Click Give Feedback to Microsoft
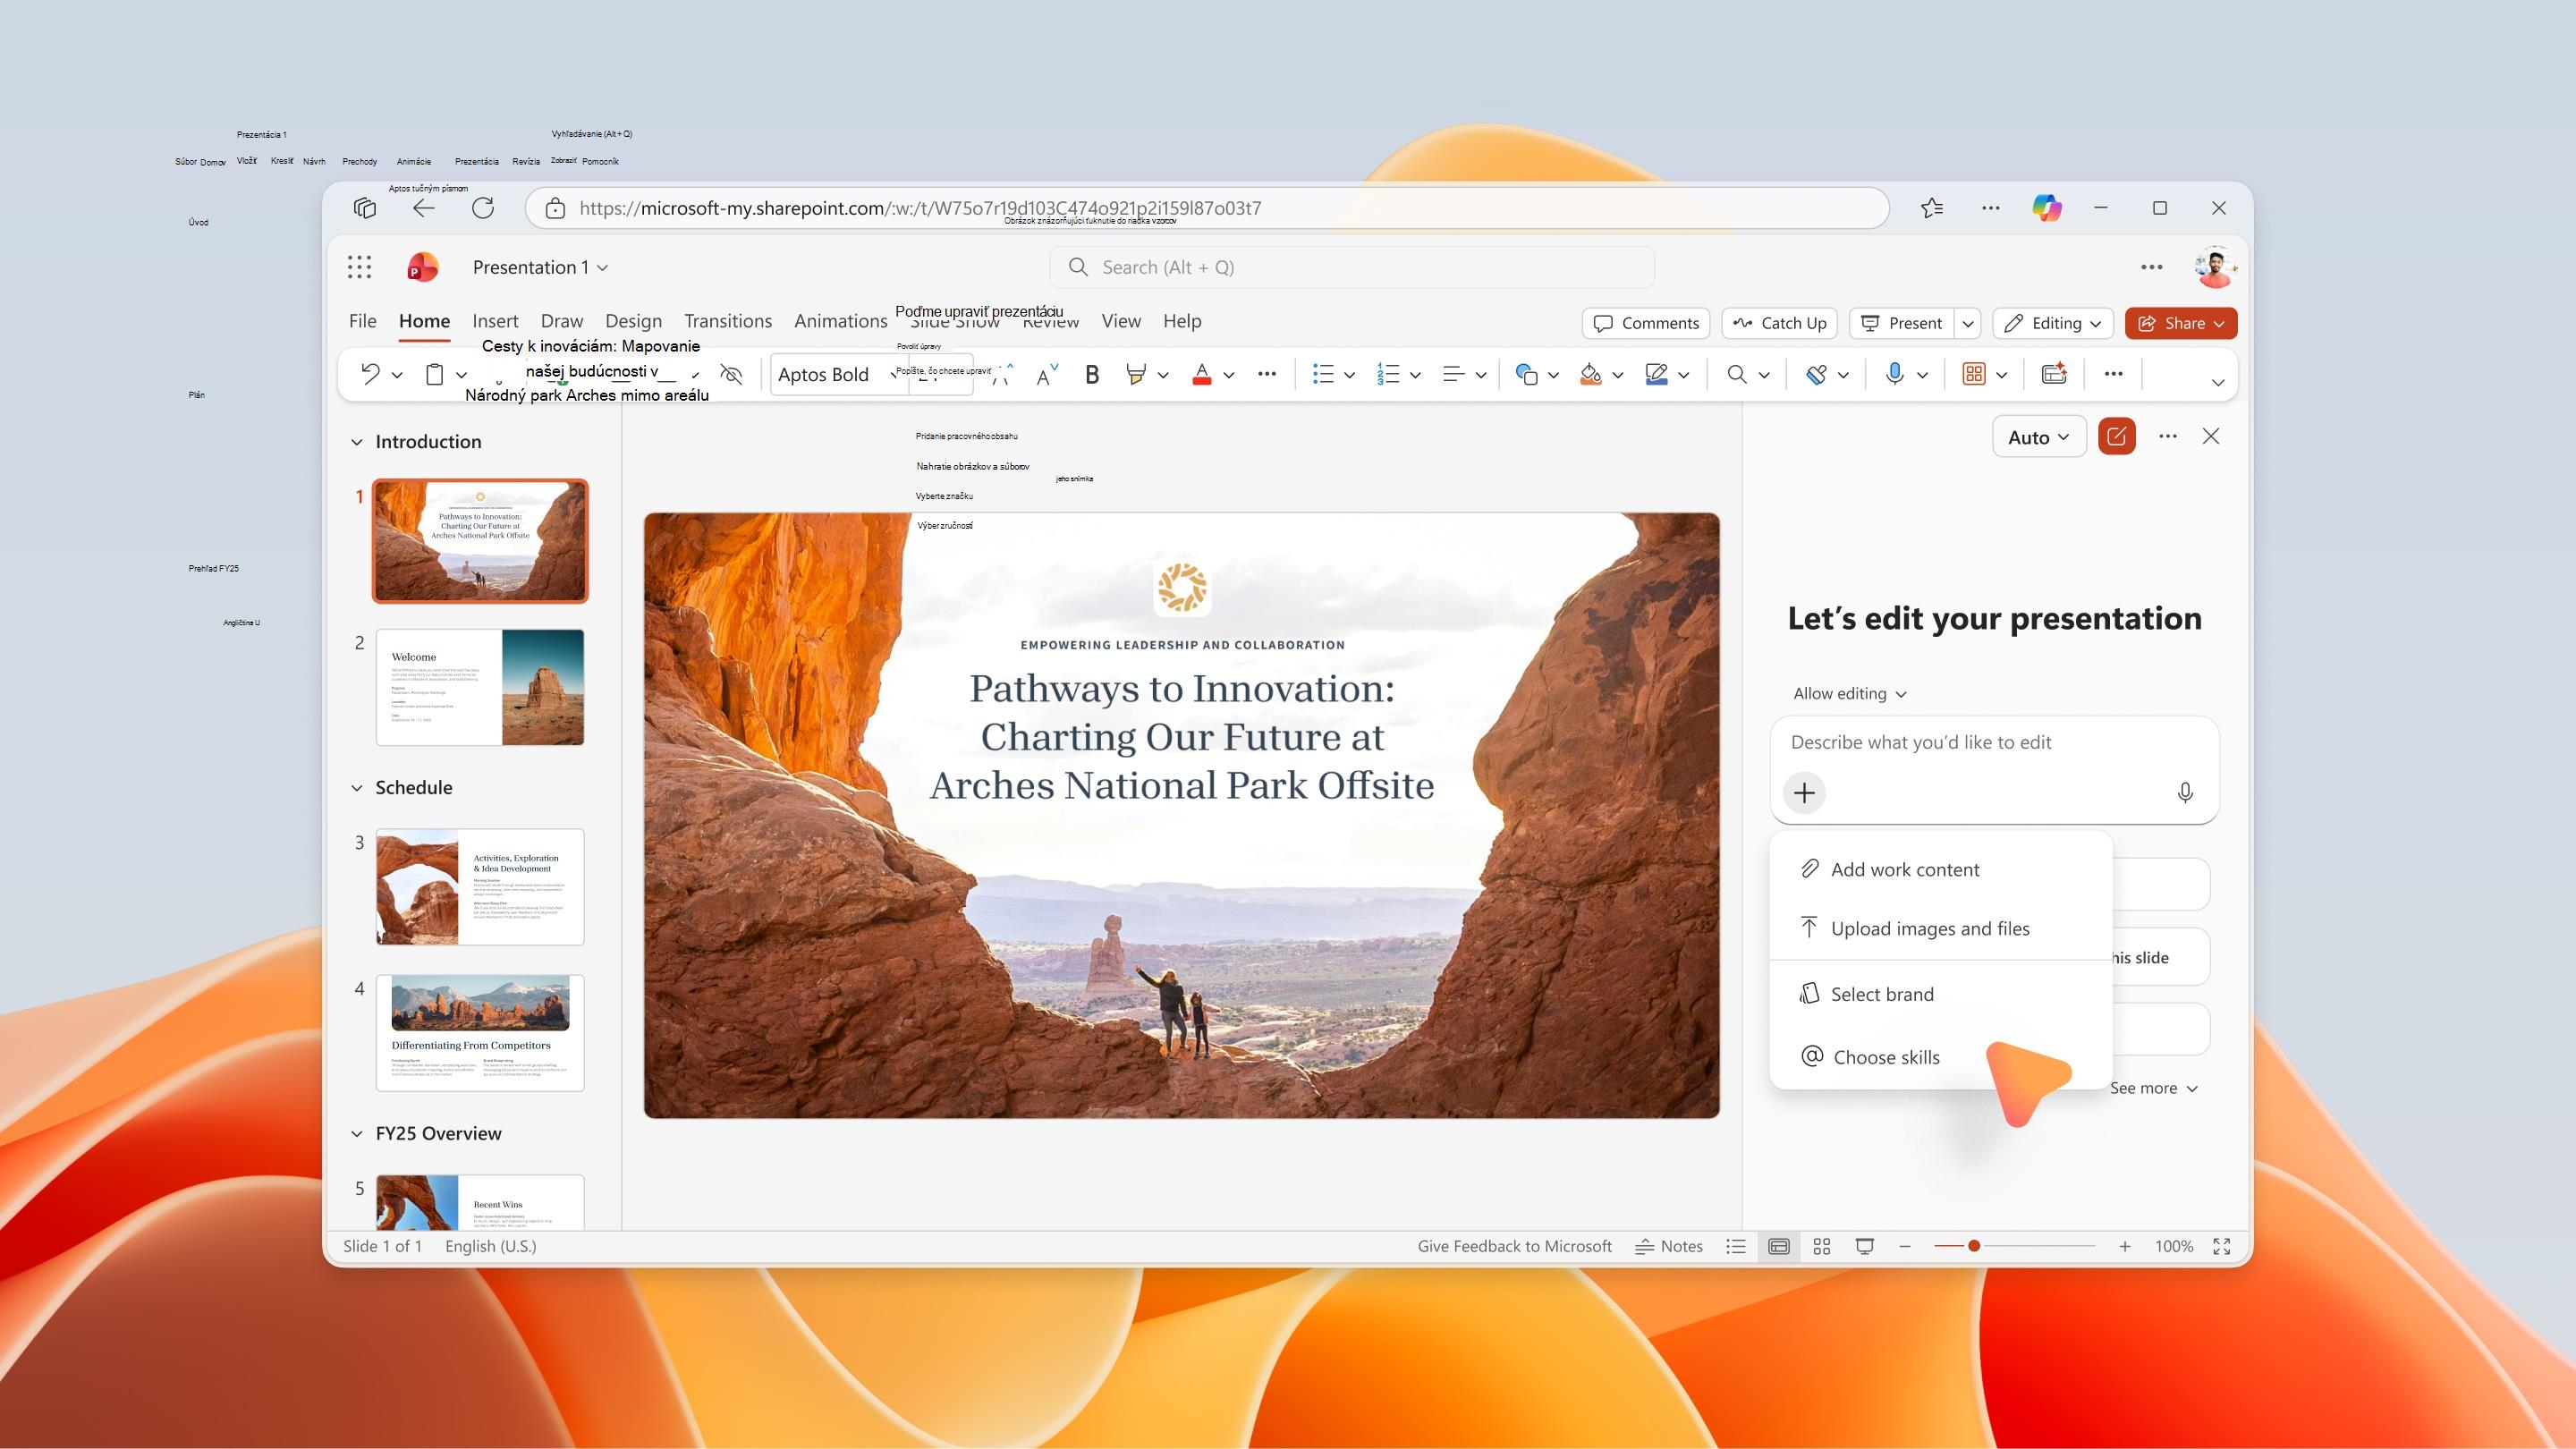 coord(1514,1246)
